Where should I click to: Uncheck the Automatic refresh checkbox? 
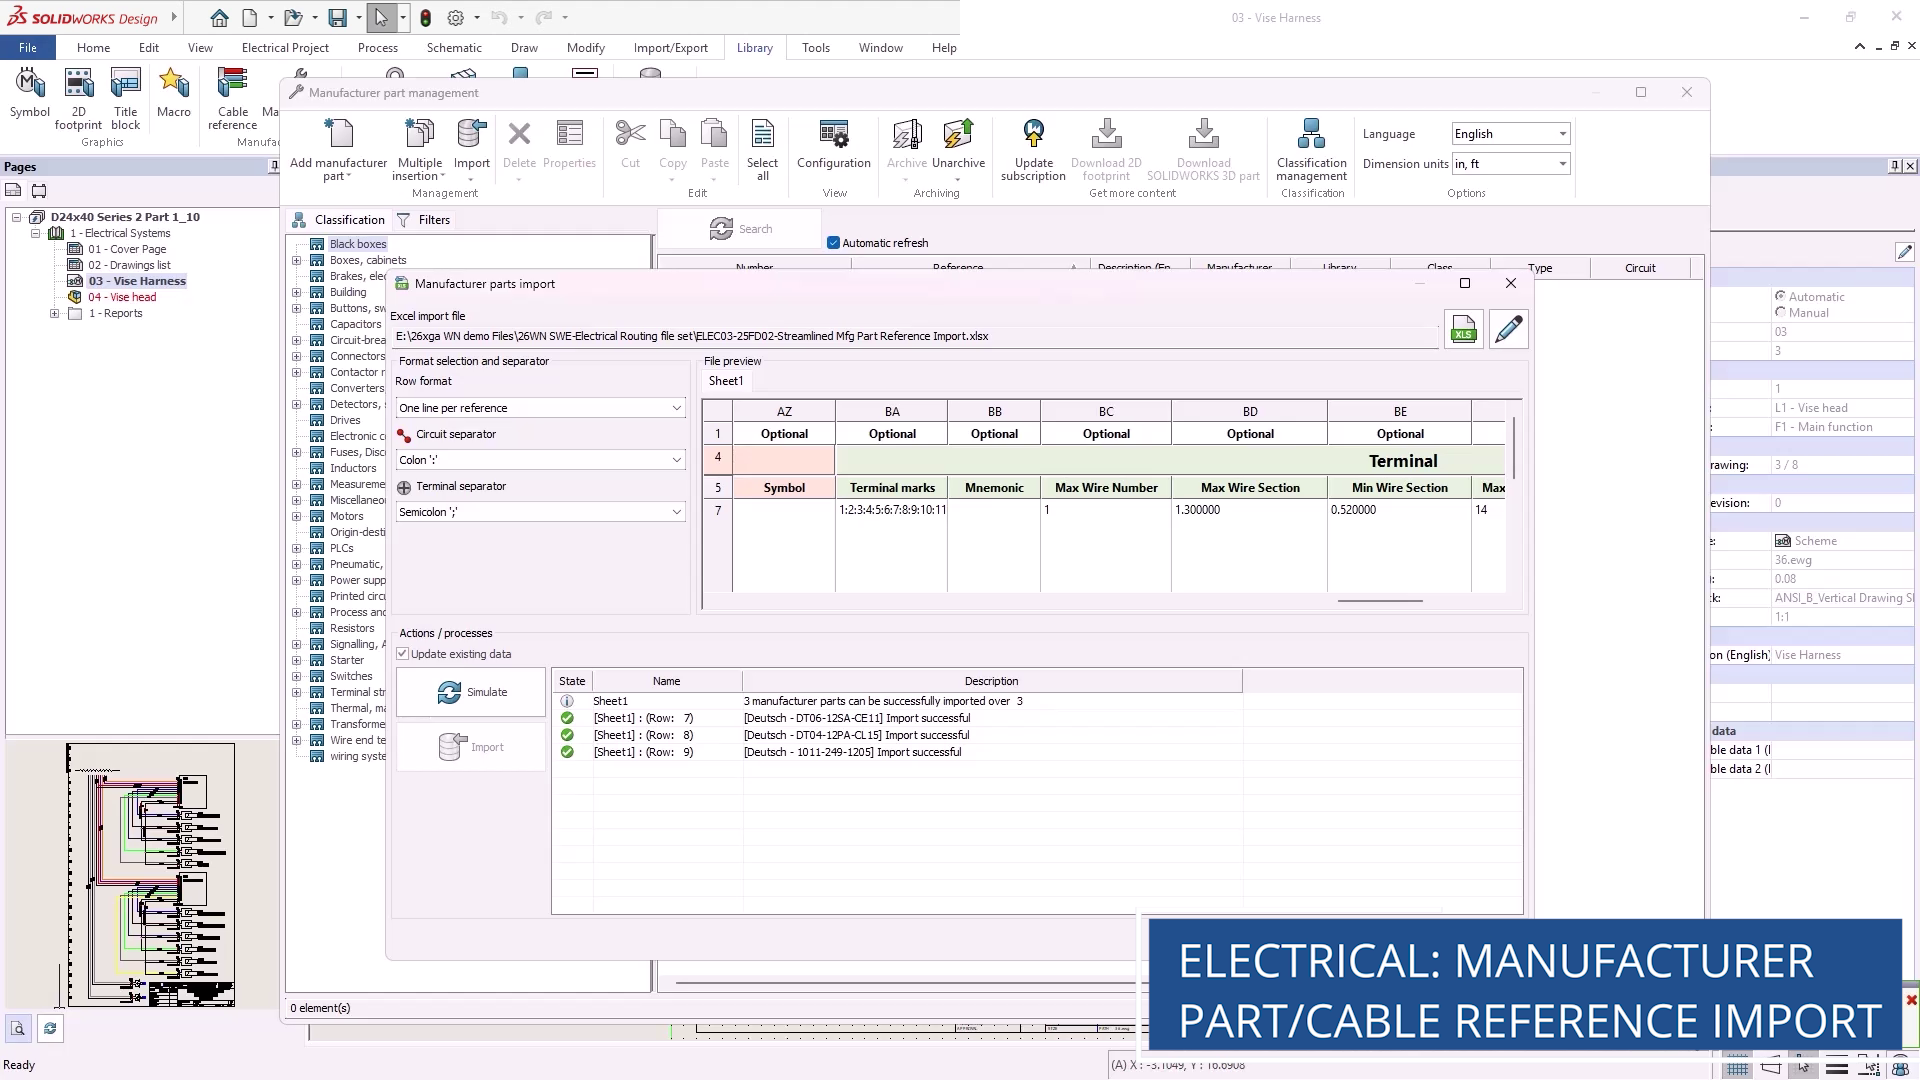click(x=833, y=243)
